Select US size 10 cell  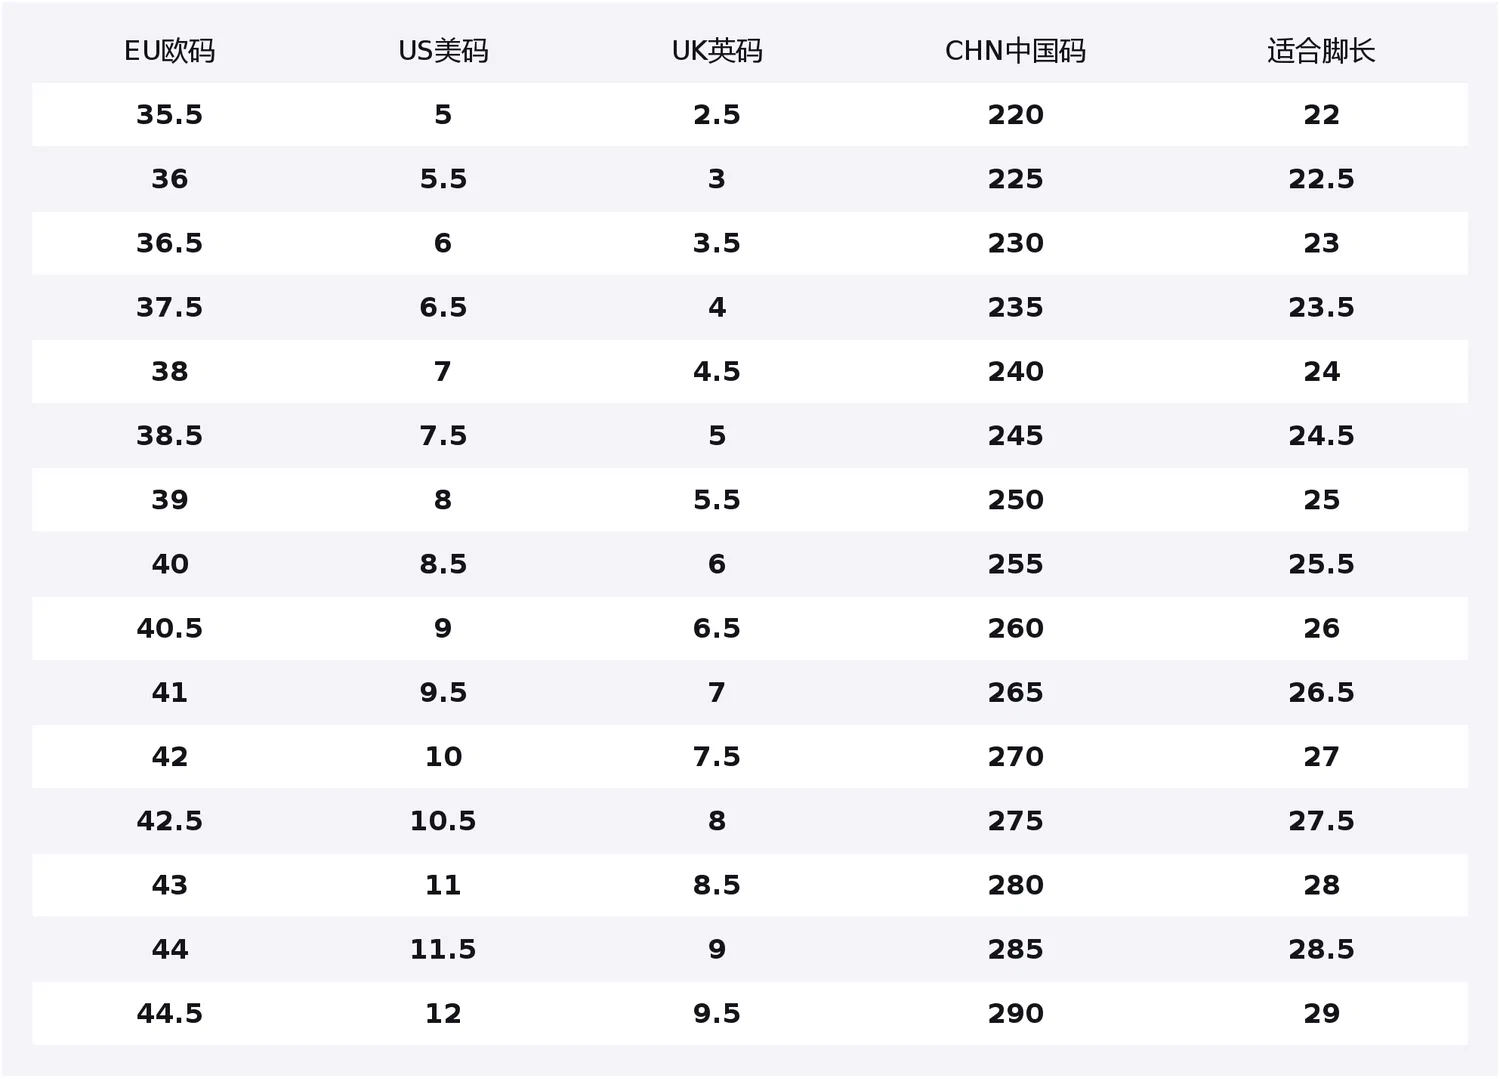coord(443,756)
